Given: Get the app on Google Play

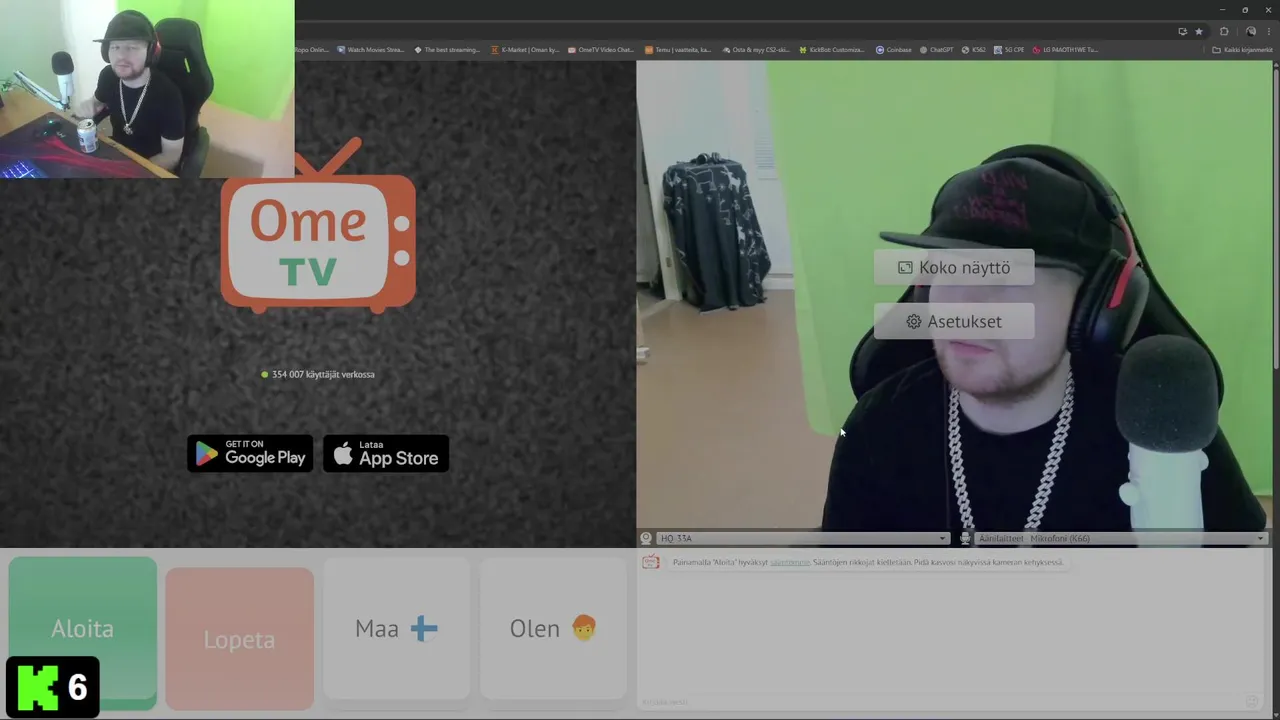Looking at the screenshot, I should pos(250,454).
